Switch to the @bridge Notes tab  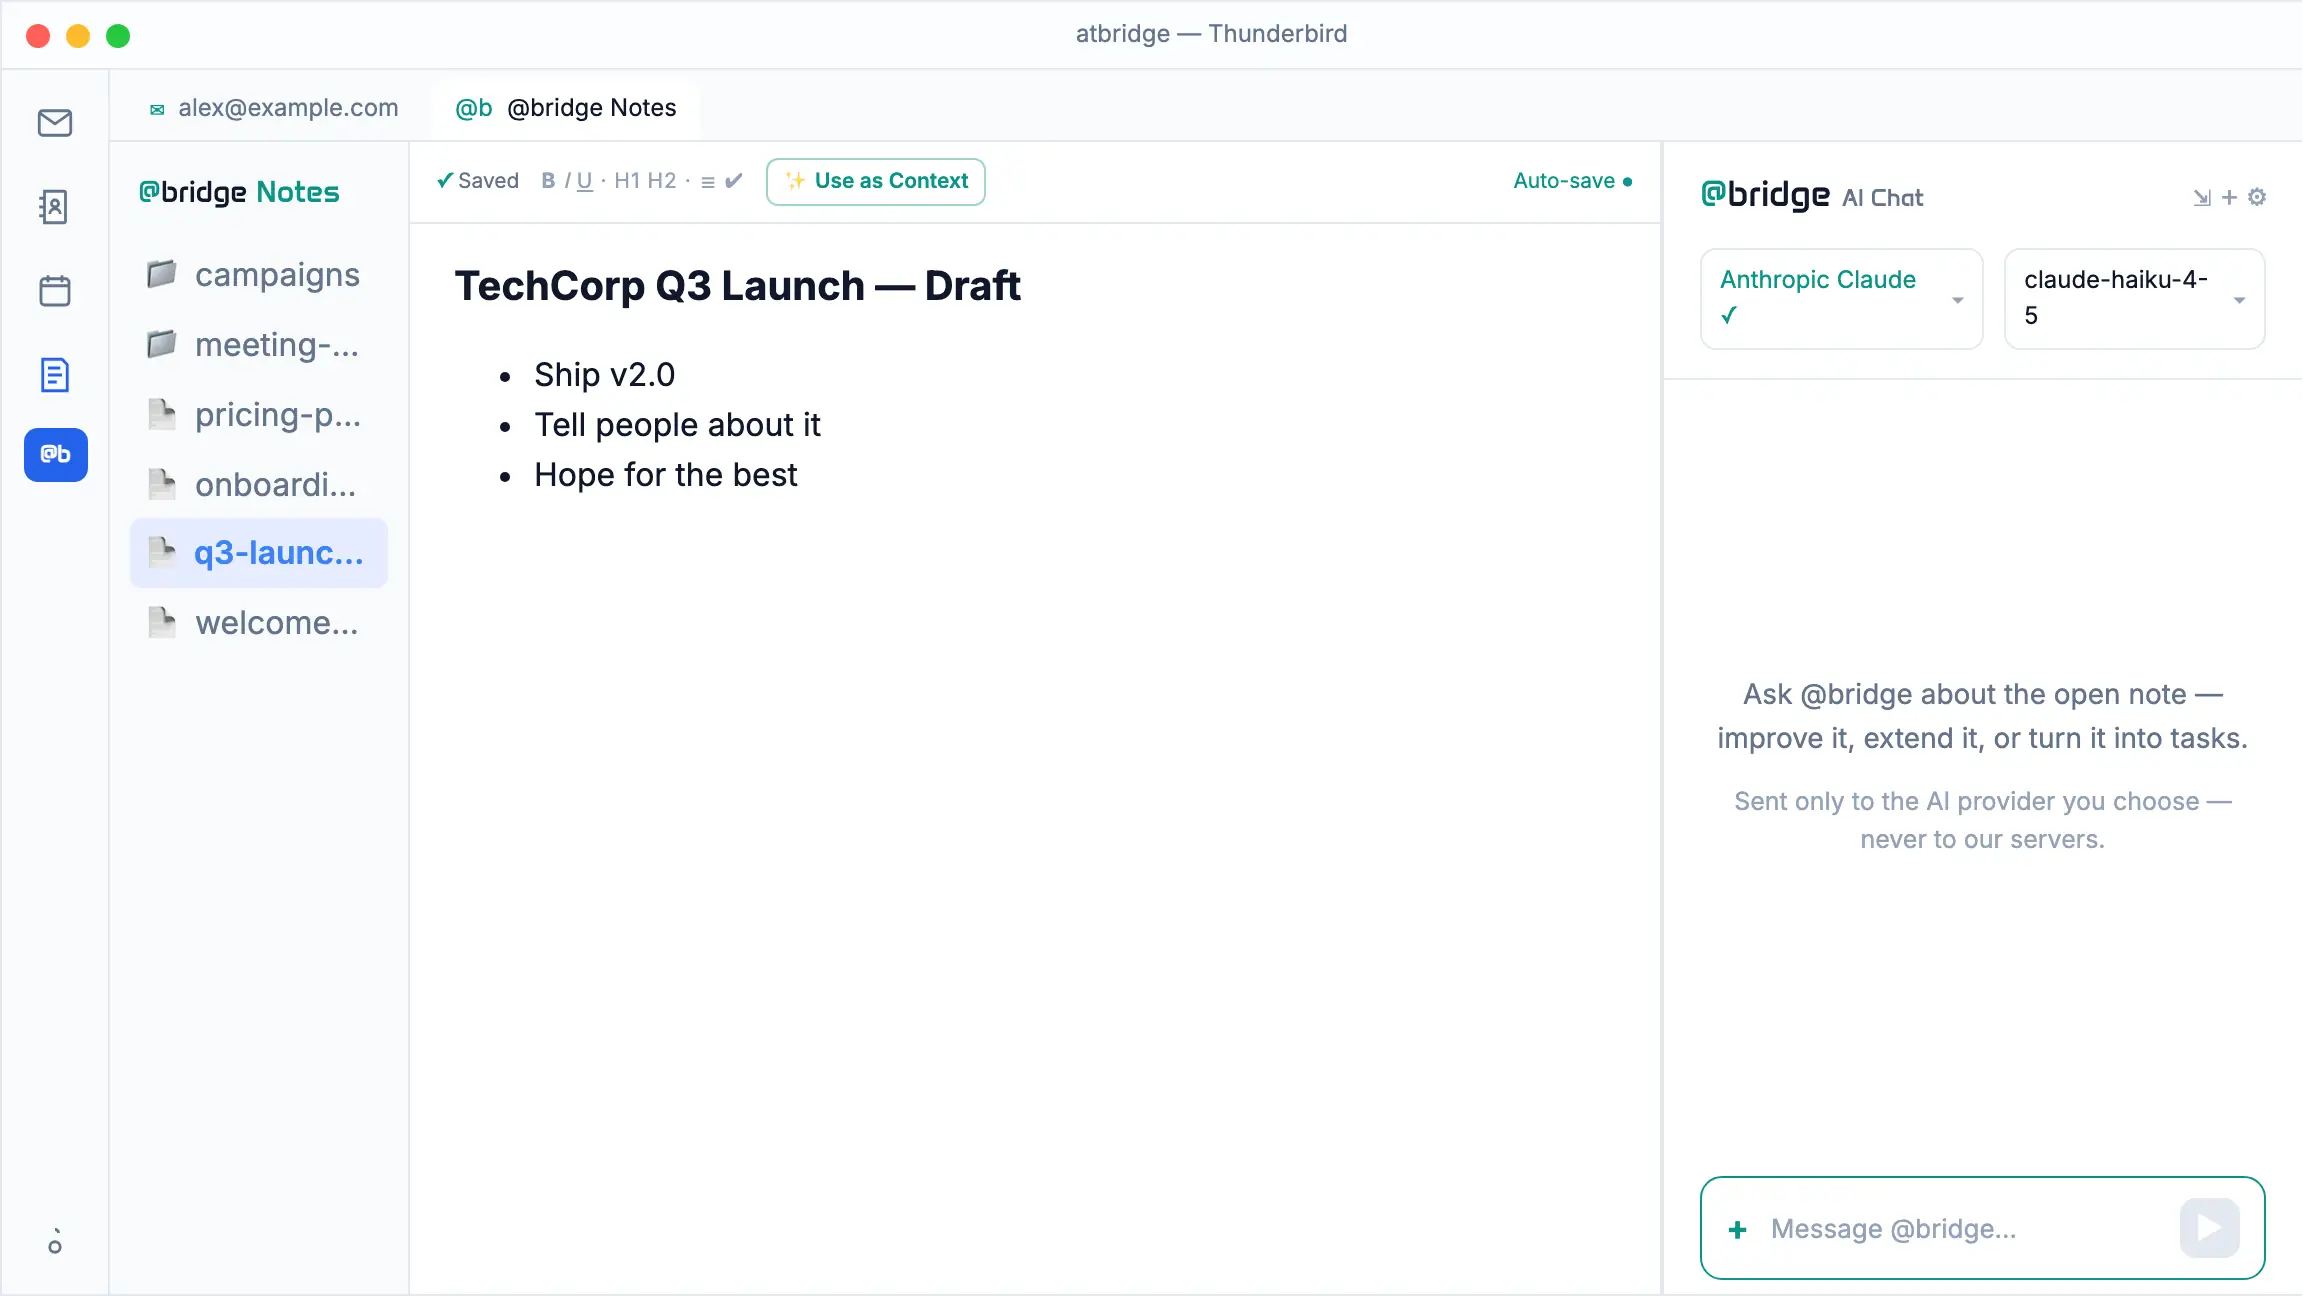[x=566, y=108]
